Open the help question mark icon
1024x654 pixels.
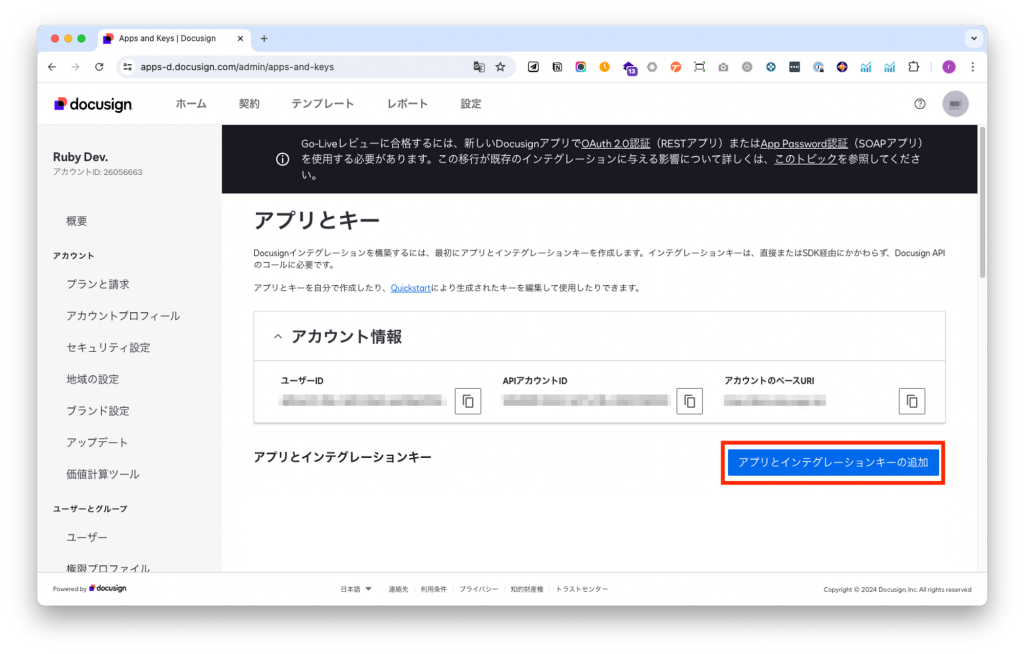click(920, 104)
